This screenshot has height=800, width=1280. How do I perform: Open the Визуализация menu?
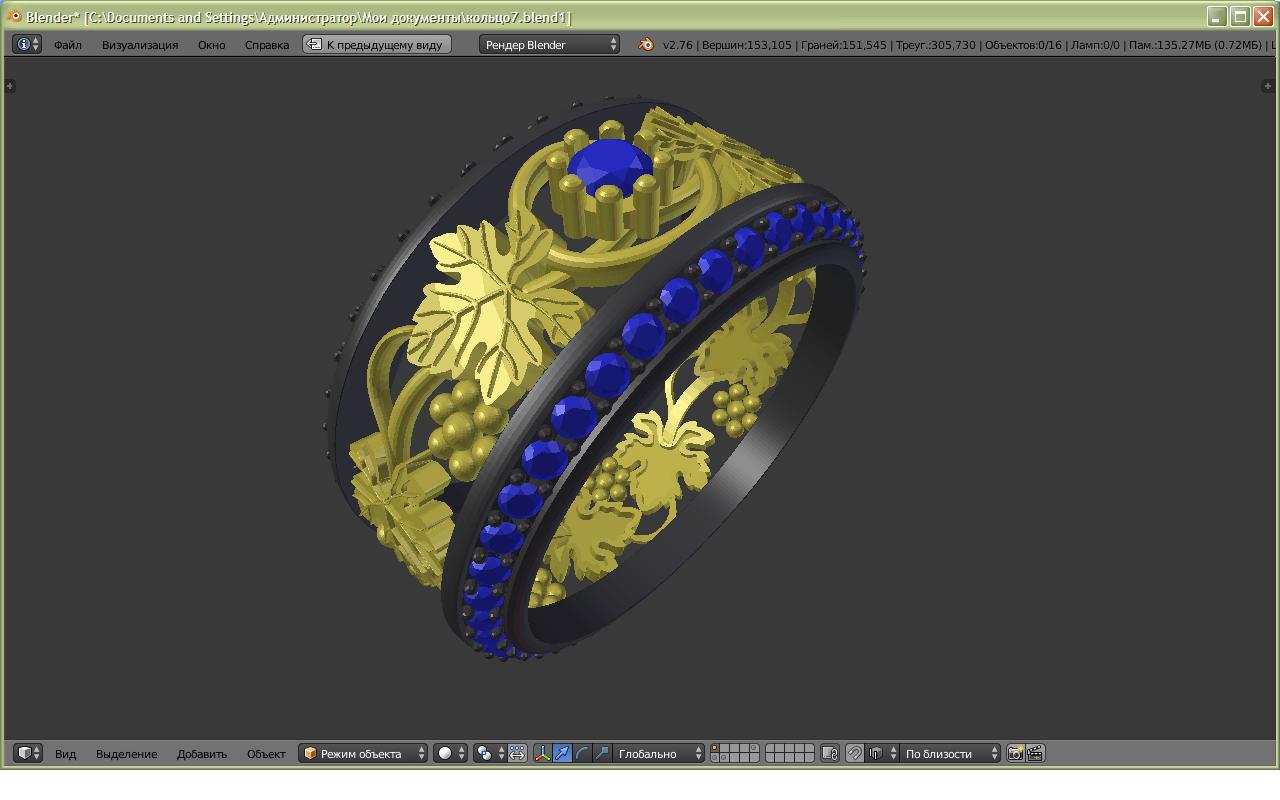tap(140, 45)
